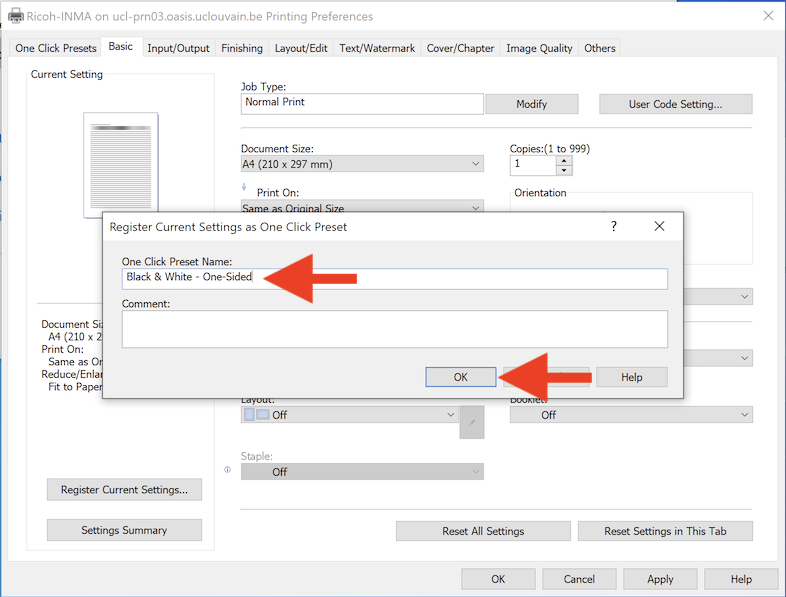
Task: Expand the Document Size dropdown
Action: tap(362, 164)
